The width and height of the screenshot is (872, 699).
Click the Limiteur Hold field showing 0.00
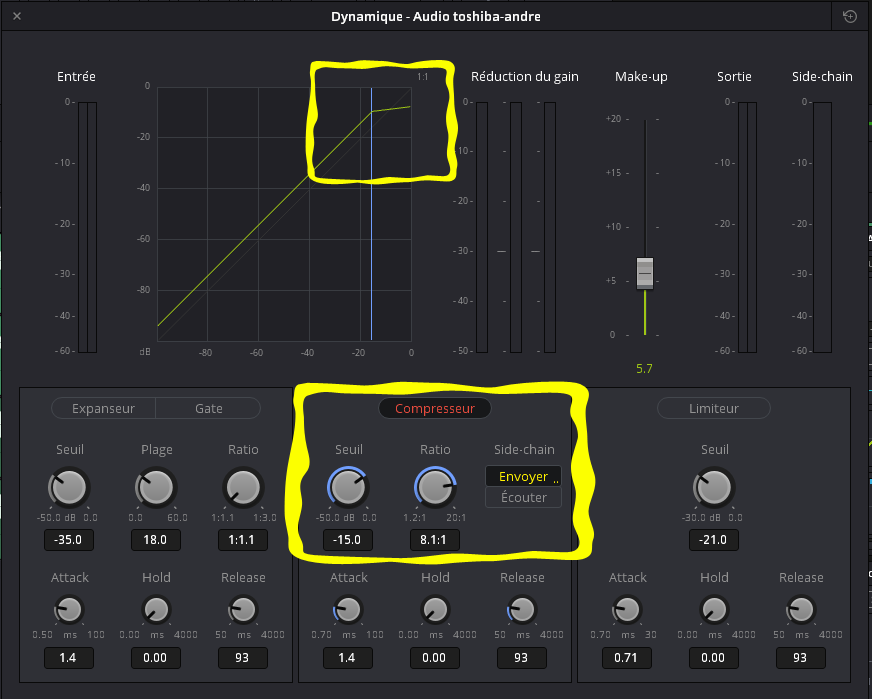pyautogui.click(x=714, y=658)
